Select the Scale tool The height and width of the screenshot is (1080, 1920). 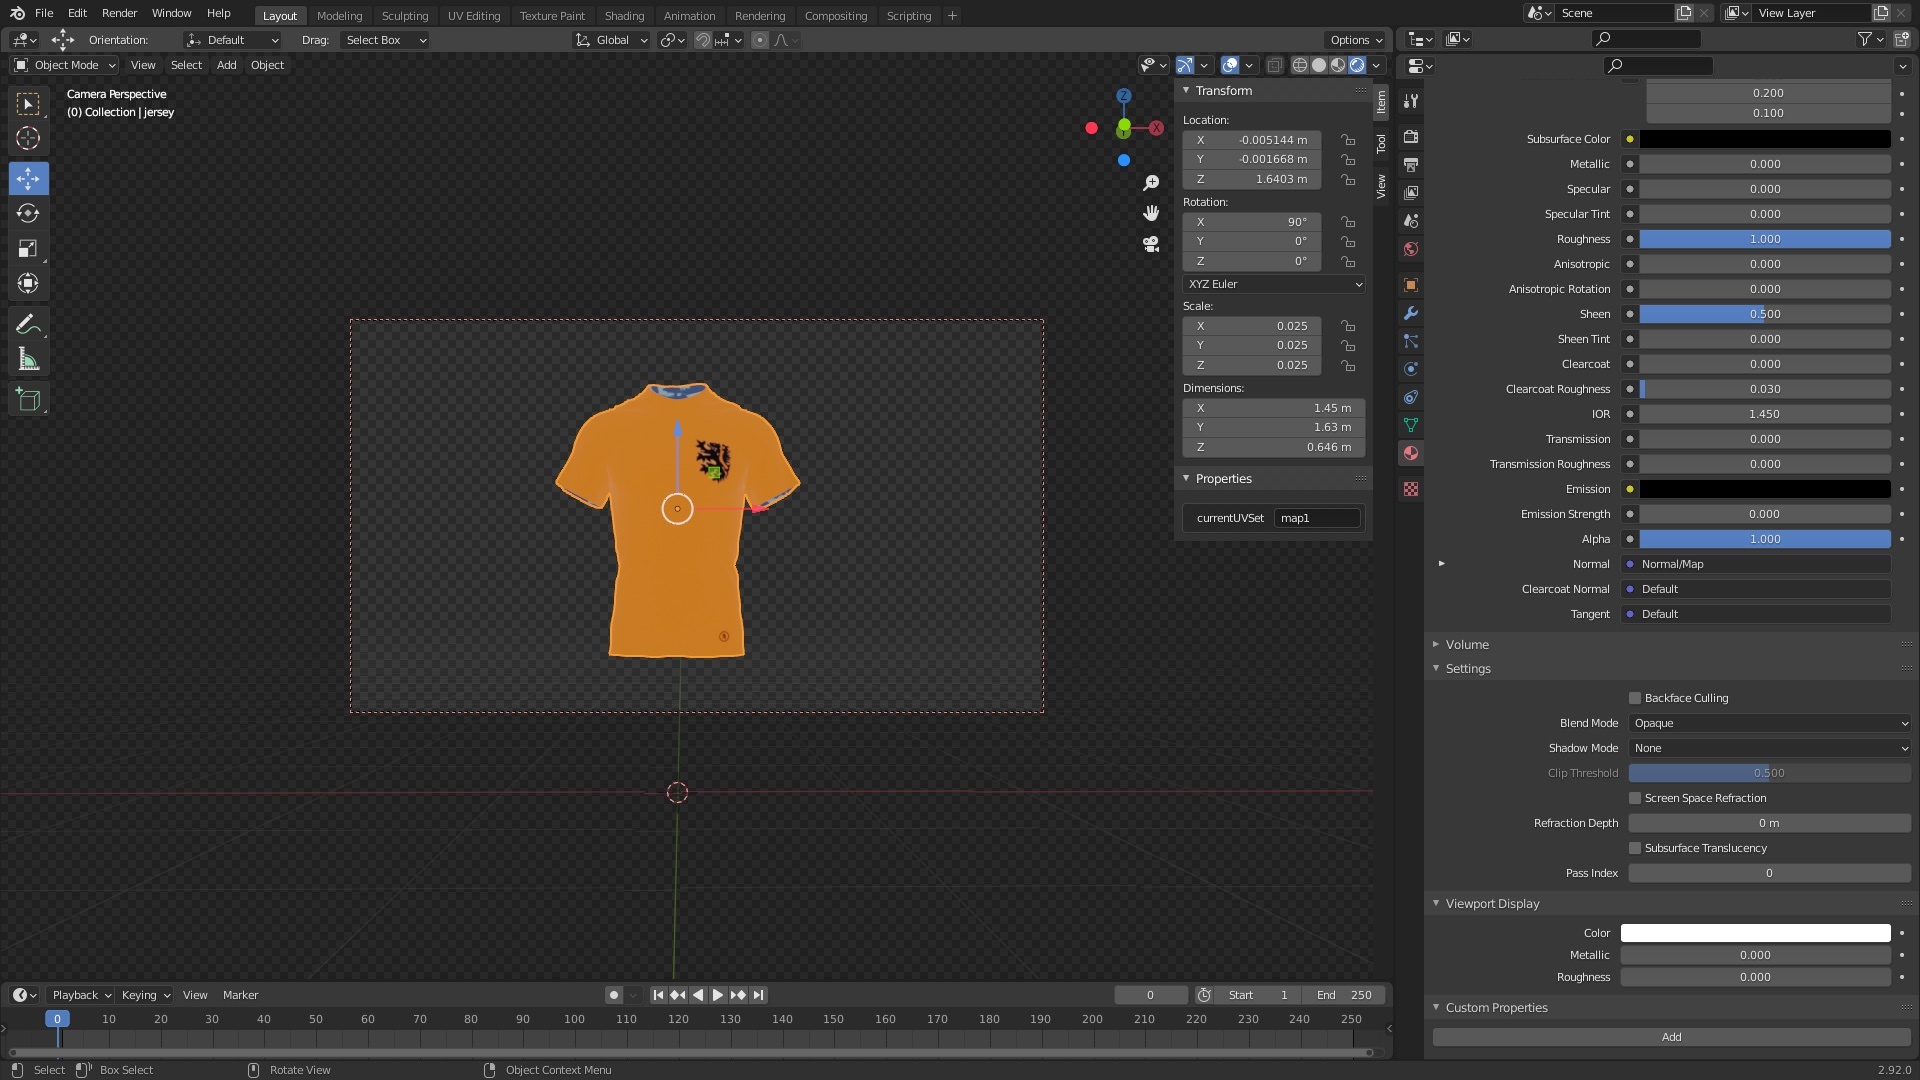click(28, 248)
